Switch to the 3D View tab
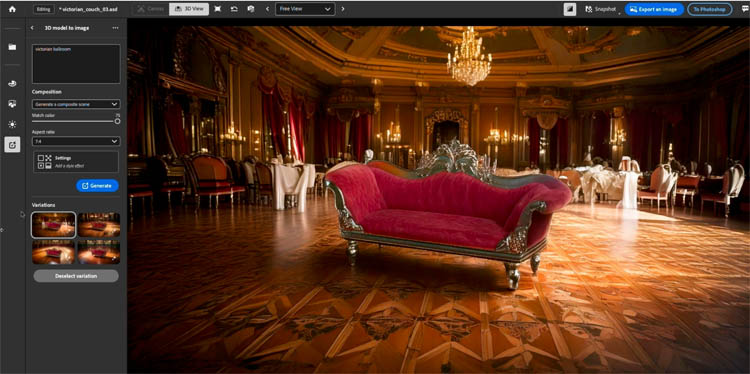The width and height of the screenshot is (750, 374). [188, 9]
